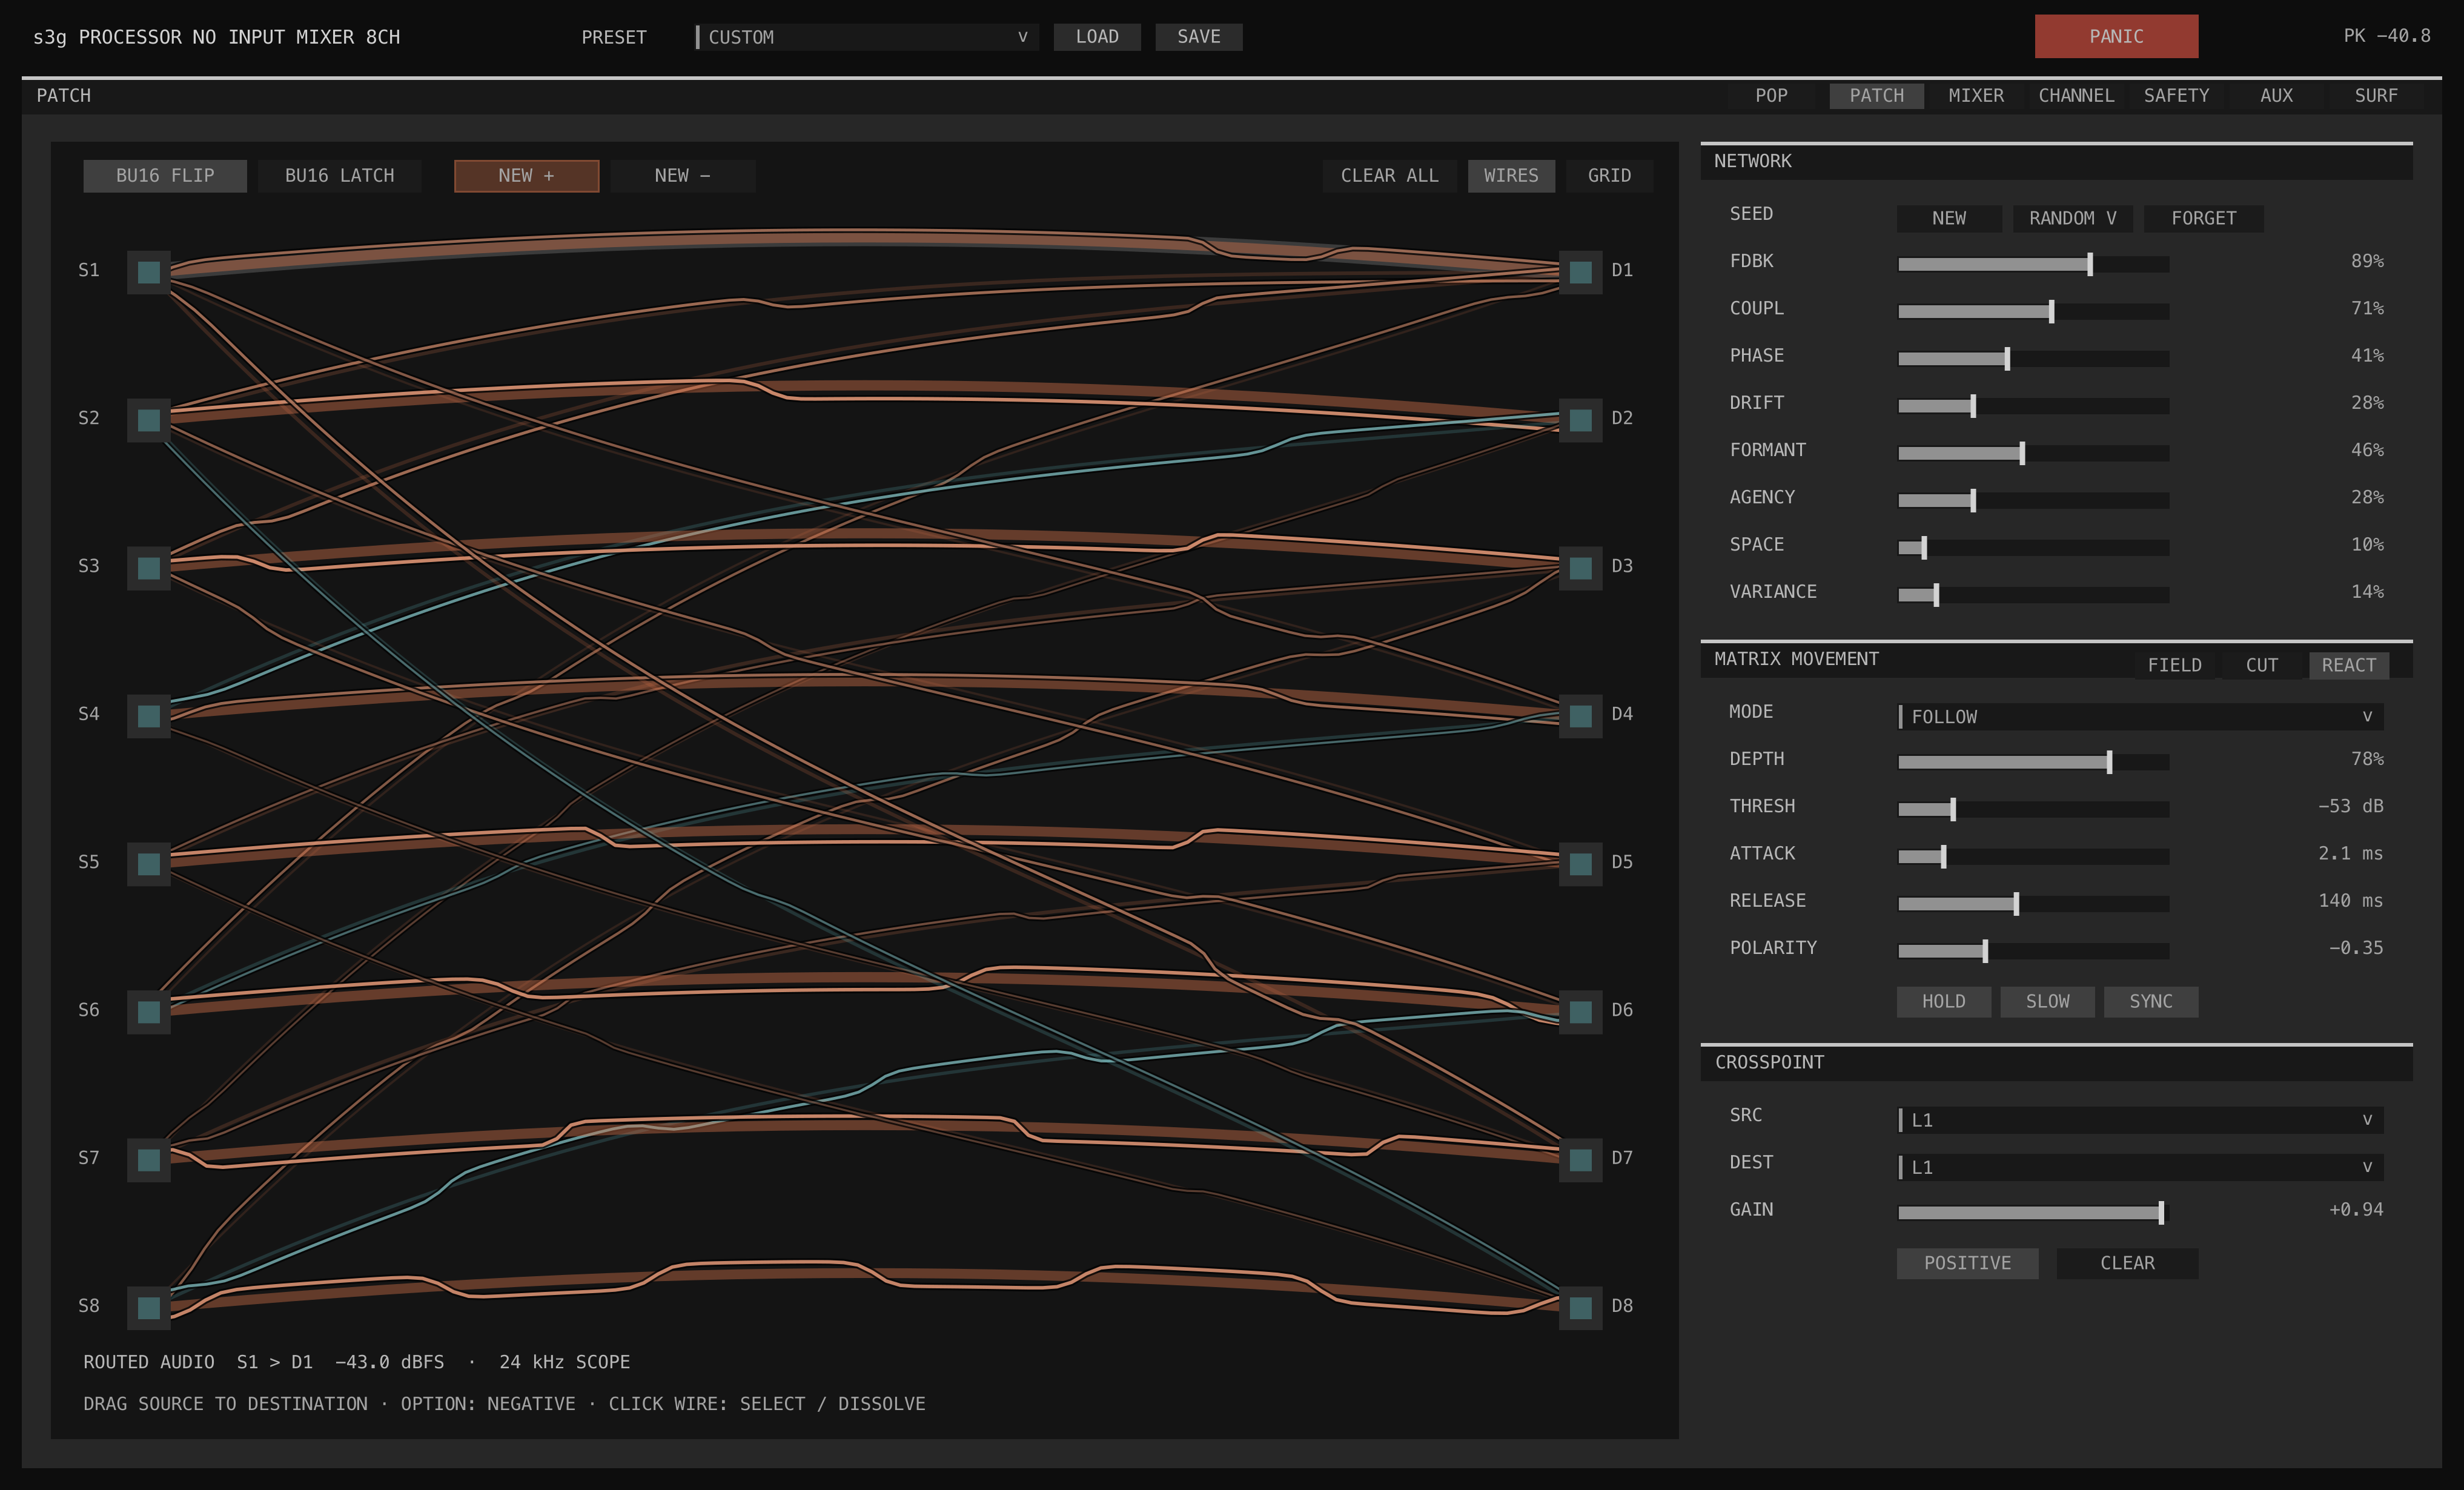The height and width of the screenshot is (1490, 2464).
Task: Toggle the BU16 LATCH button
Action: click(340, 175)
